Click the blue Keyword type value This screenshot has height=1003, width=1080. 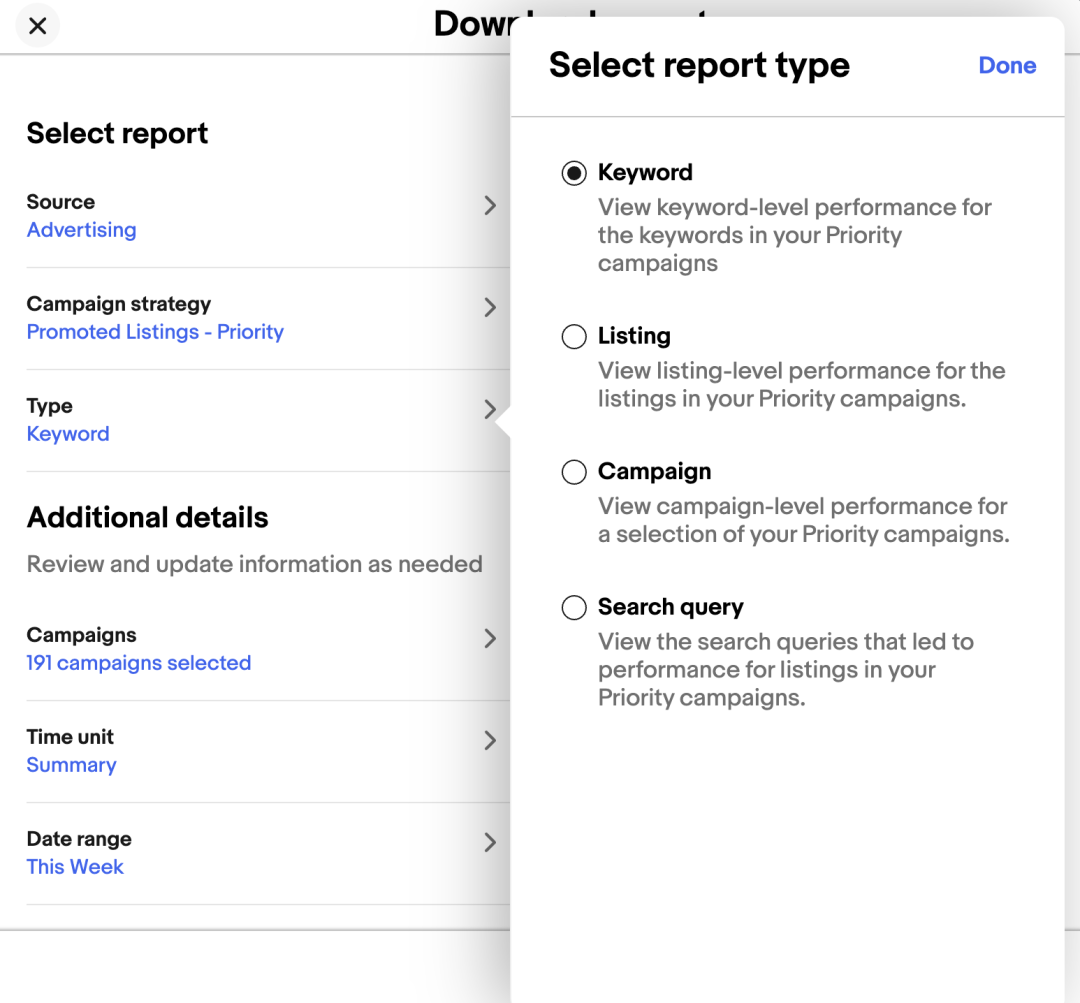(68, 434)
